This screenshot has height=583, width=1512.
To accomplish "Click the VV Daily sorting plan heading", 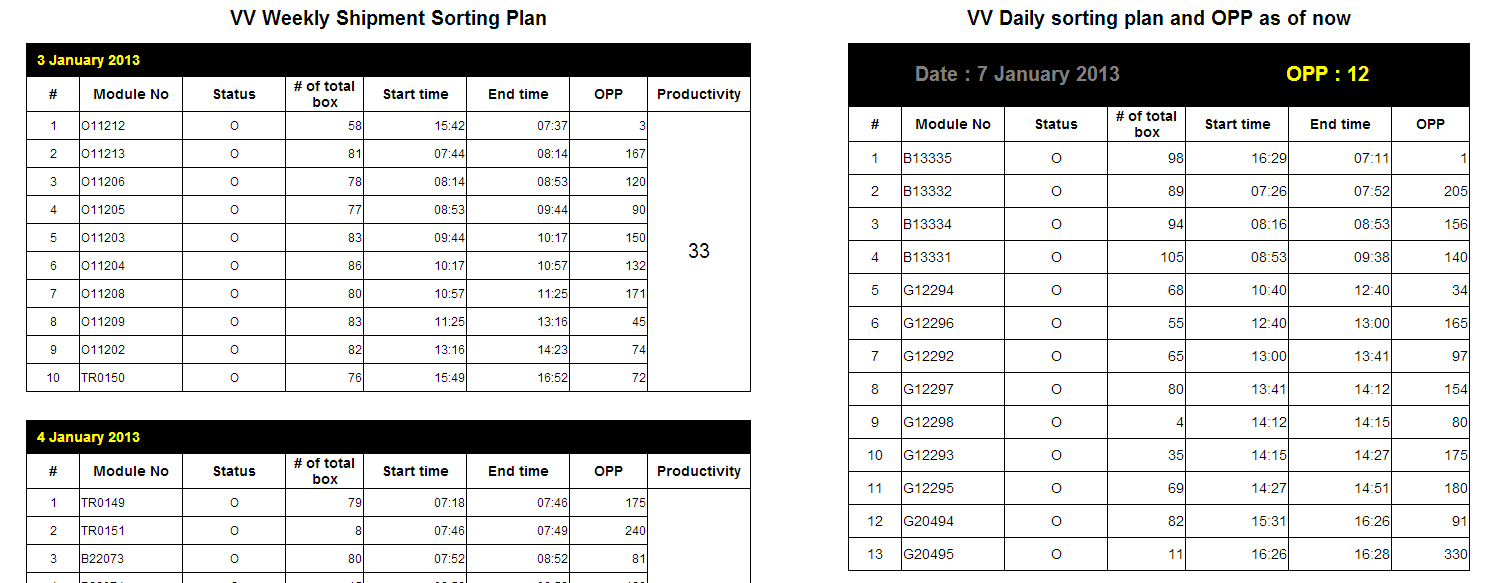I will (x=1158, y=18).
